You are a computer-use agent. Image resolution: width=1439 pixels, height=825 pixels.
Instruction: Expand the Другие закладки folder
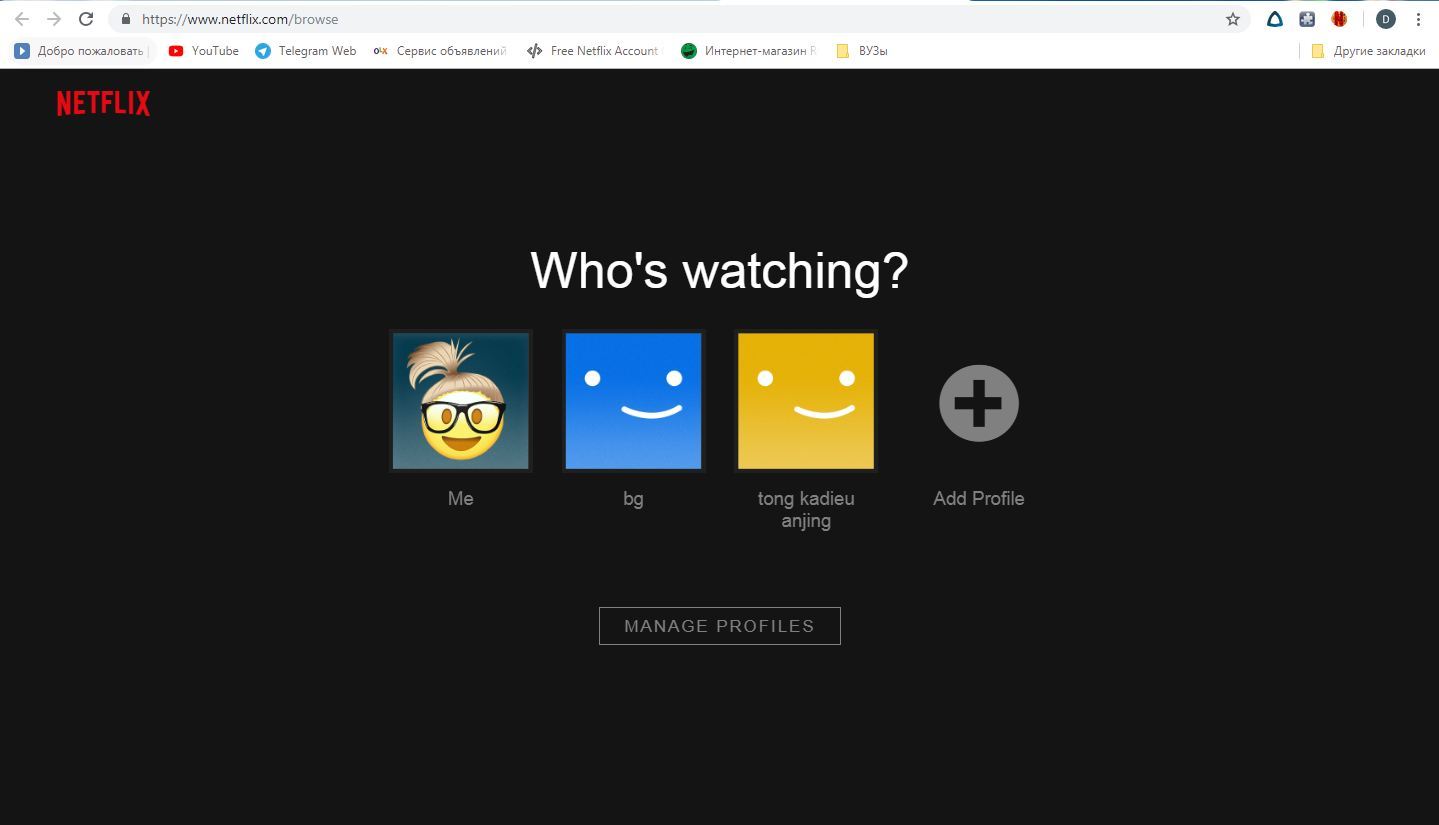pos(1368,51)
